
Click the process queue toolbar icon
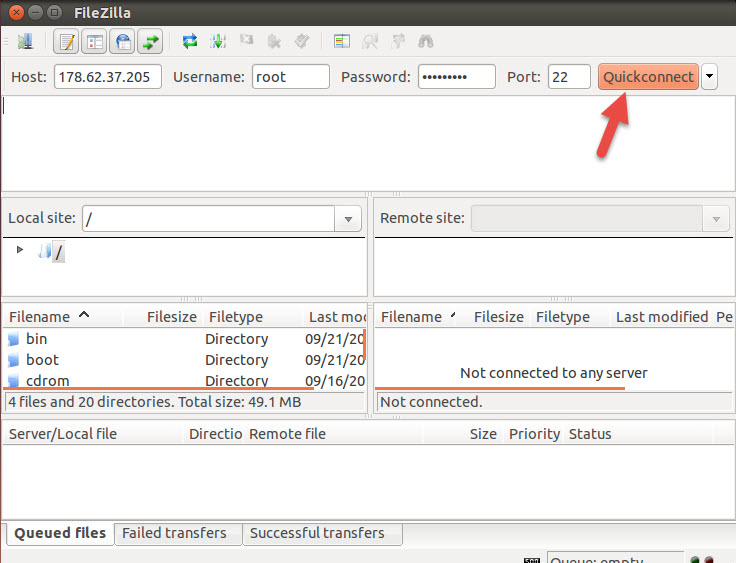pos(217,42)
